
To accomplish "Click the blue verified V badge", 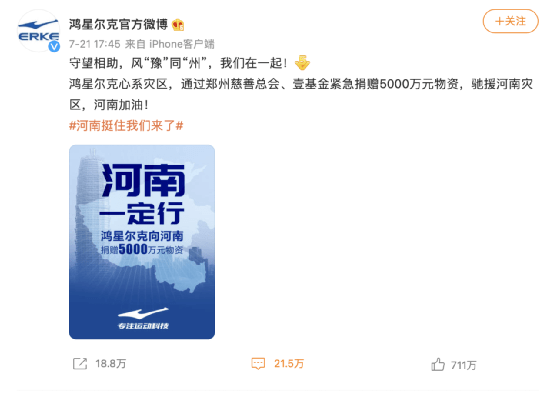I will [x=54, y=46].
